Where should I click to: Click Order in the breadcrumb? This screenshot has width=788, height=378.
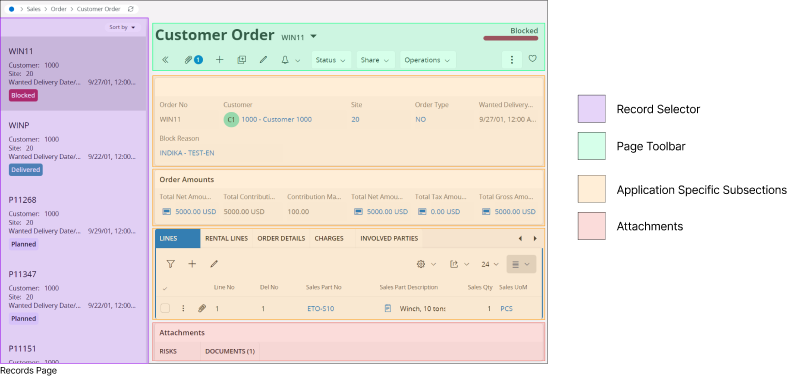[x=59, y=9]
